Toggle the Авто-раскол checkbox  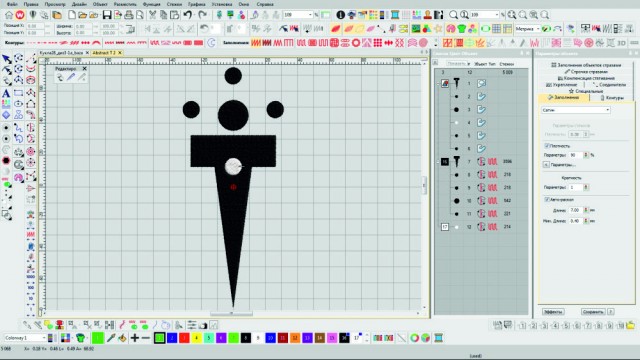pyautogui.click(x=547, y=200)
